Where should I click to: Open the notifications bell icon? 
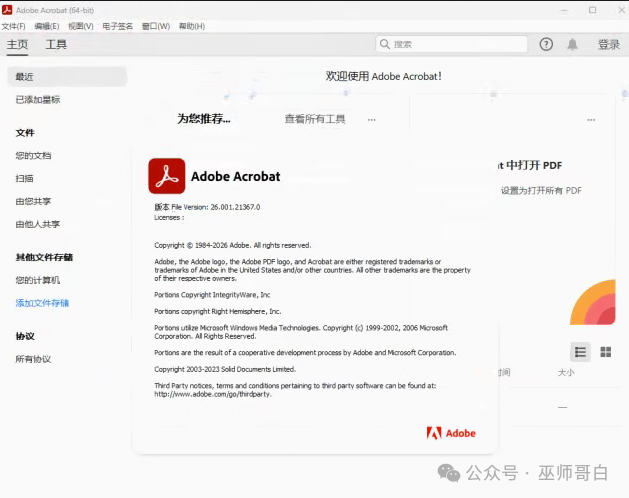pyautogui.click(x=572, y=44)
